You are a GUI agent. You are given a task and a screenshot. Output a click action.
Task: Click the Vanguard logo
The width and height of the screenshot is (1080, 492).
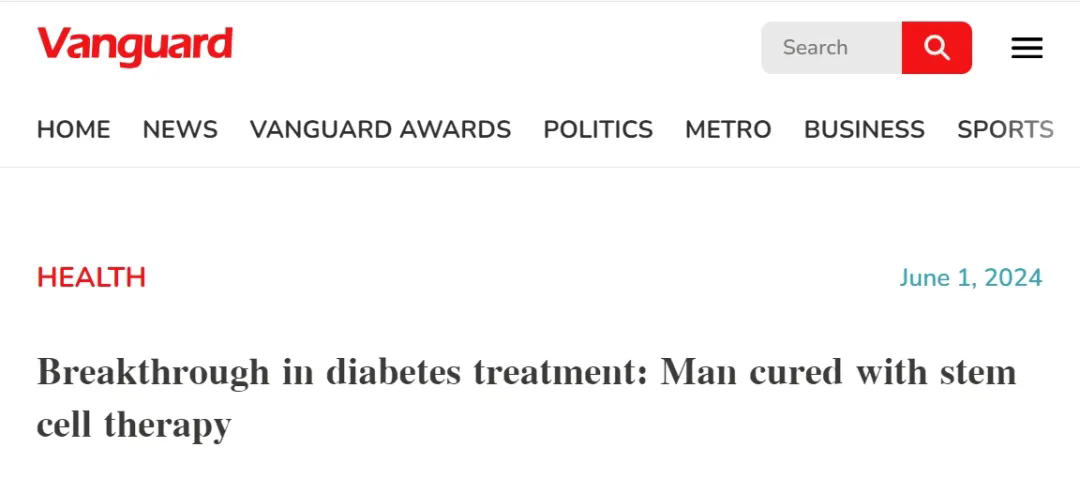point(135,46)
